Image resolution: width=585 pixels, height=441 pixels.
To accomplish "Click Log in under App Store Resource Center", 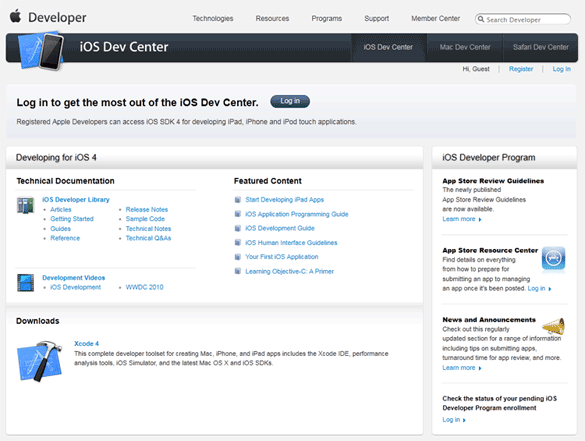I will pos(539,288).
